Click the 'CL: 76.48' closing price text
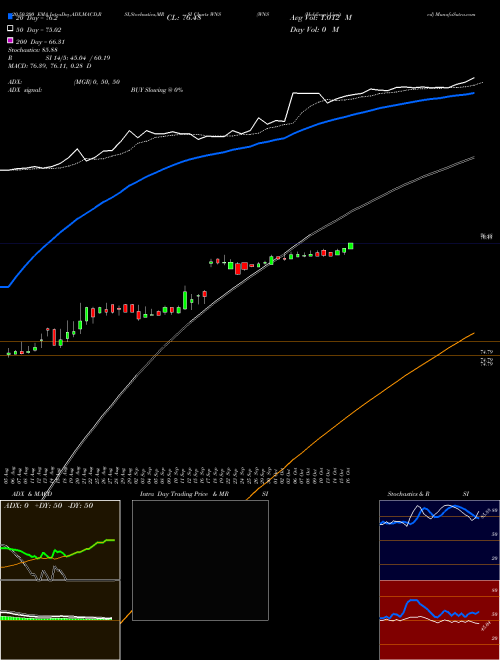The width and height of the screenshot is (500, 660). point(184,18)
